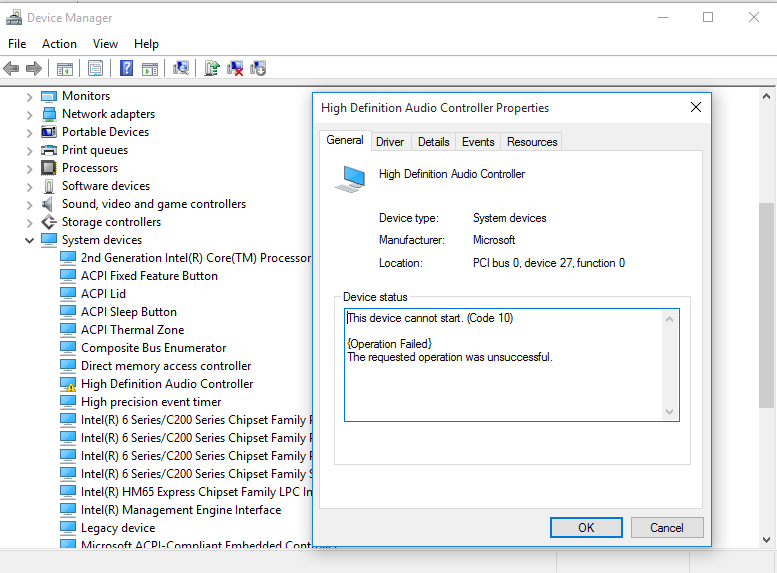This screenshot has height=573, width=777.
Task: Open the File menu
Action: point(17,44)
